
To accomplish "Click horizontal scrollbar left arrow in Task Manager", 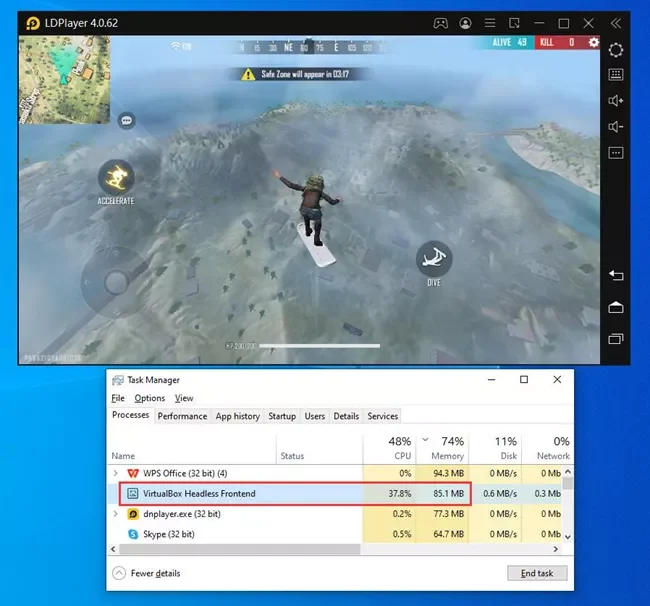I will click(x=113, y=549).
